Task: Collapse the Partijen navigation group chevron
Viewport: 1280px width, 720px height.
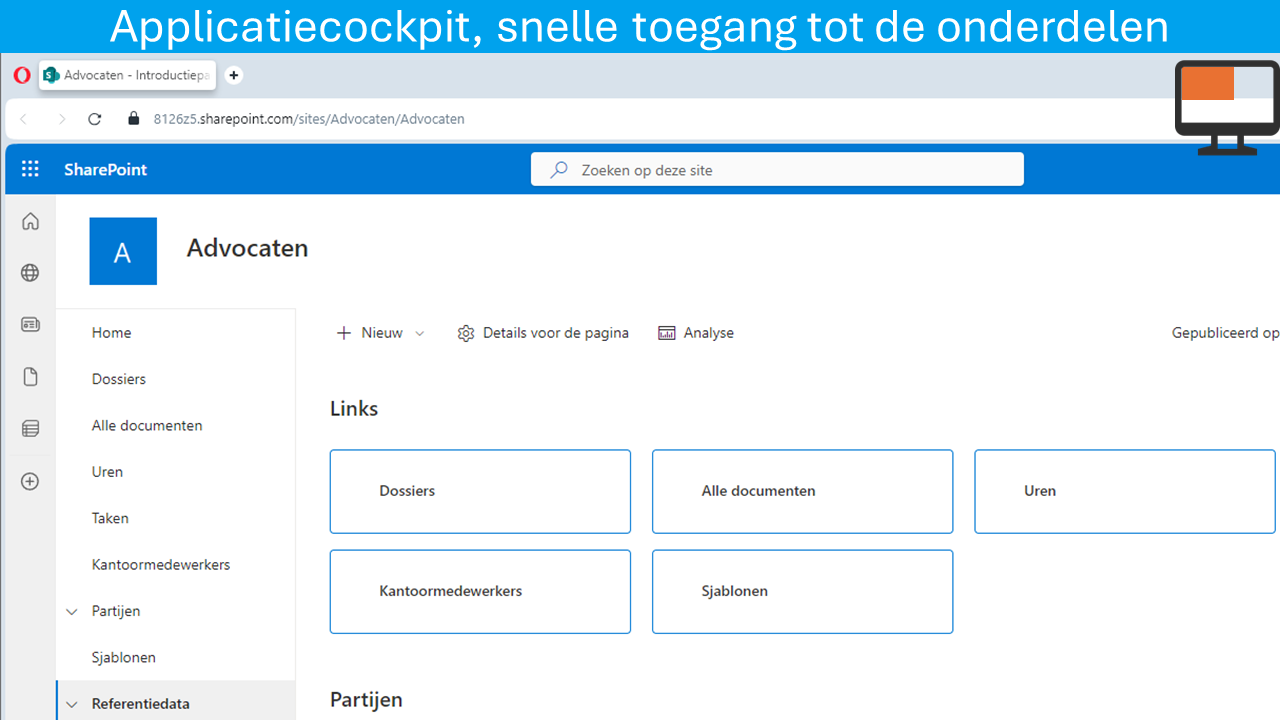Action: [x=71, y=611]
